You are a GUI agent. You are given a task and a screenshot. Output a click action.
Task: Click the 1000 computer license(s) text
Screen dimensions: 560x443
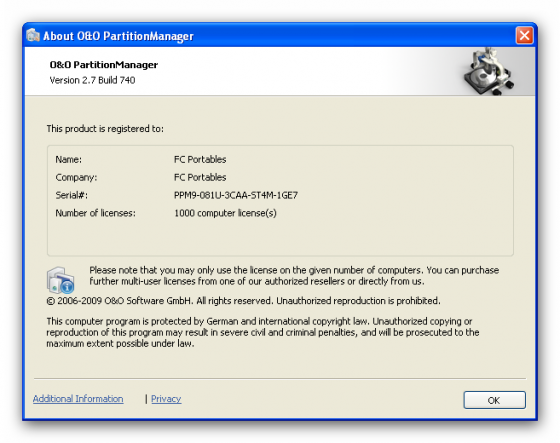pos(225,213)
